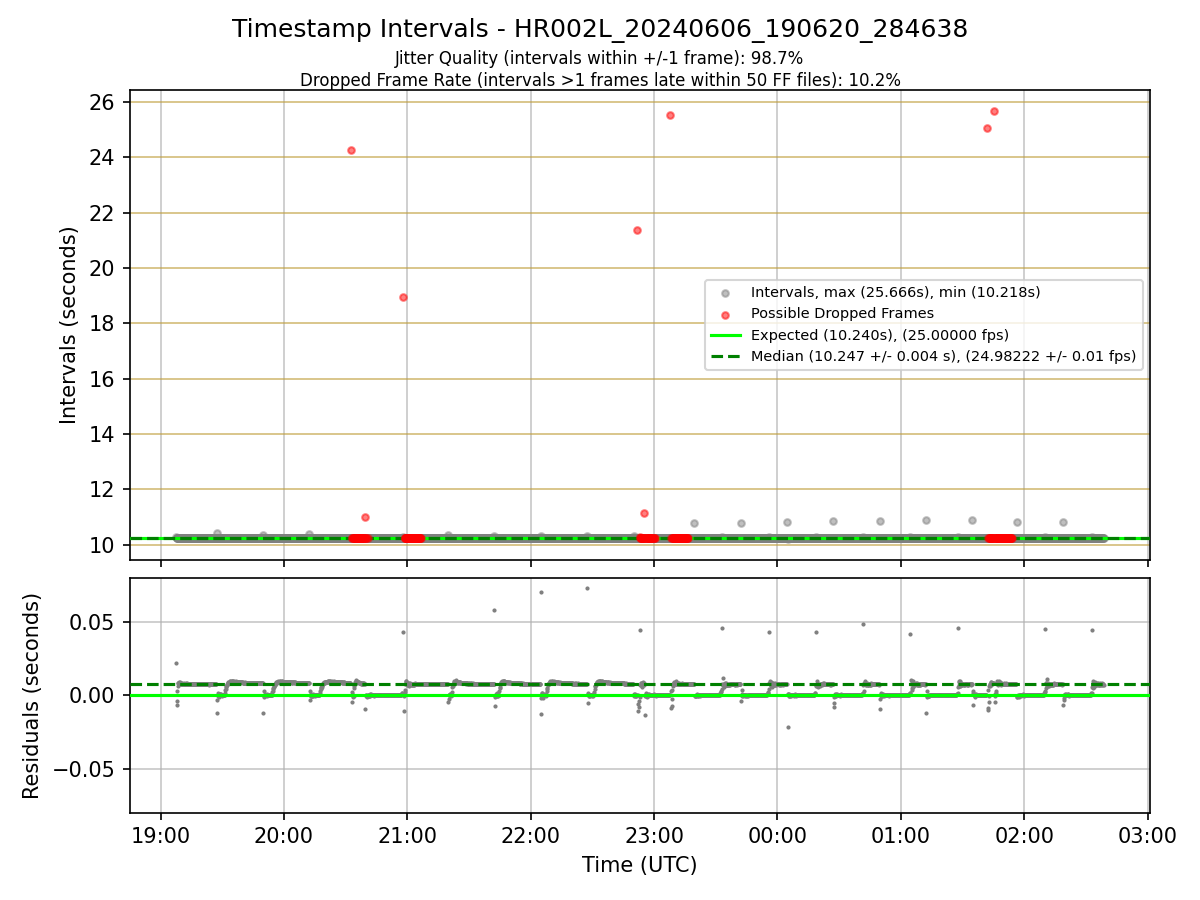Click the solid green line sample in the legend
Viewport: 1200px width, 900px height.
click(726, 335)
